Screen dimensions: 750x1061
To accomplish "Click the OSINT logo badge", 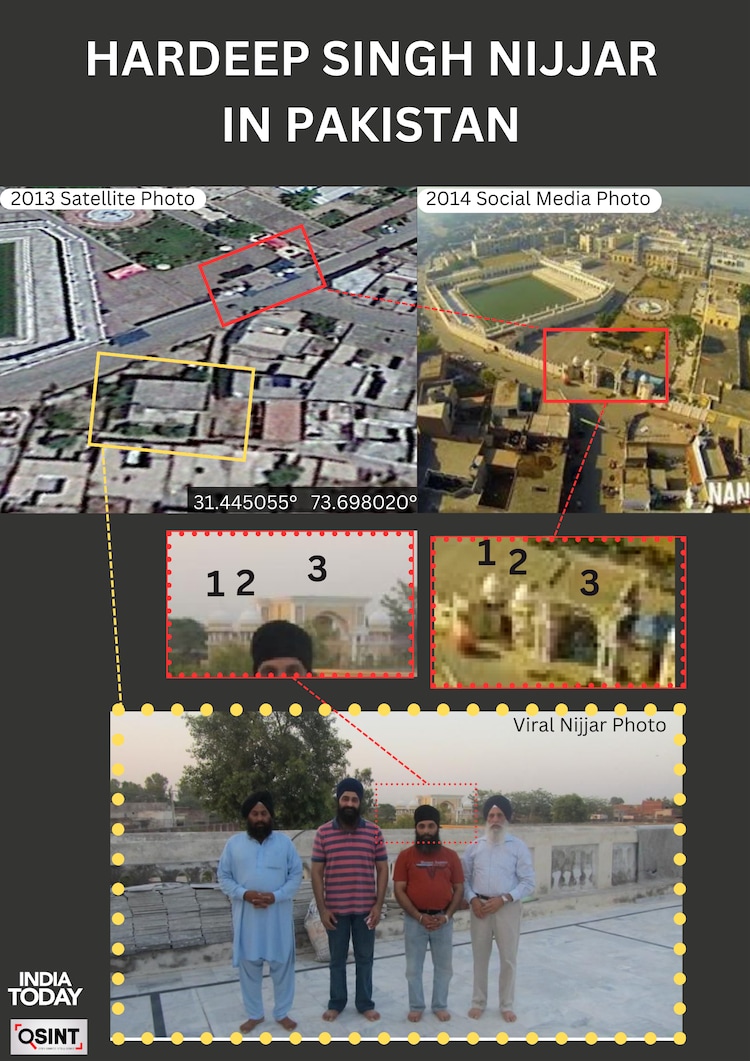I will pyautogui.click(x=49, y=1035).
